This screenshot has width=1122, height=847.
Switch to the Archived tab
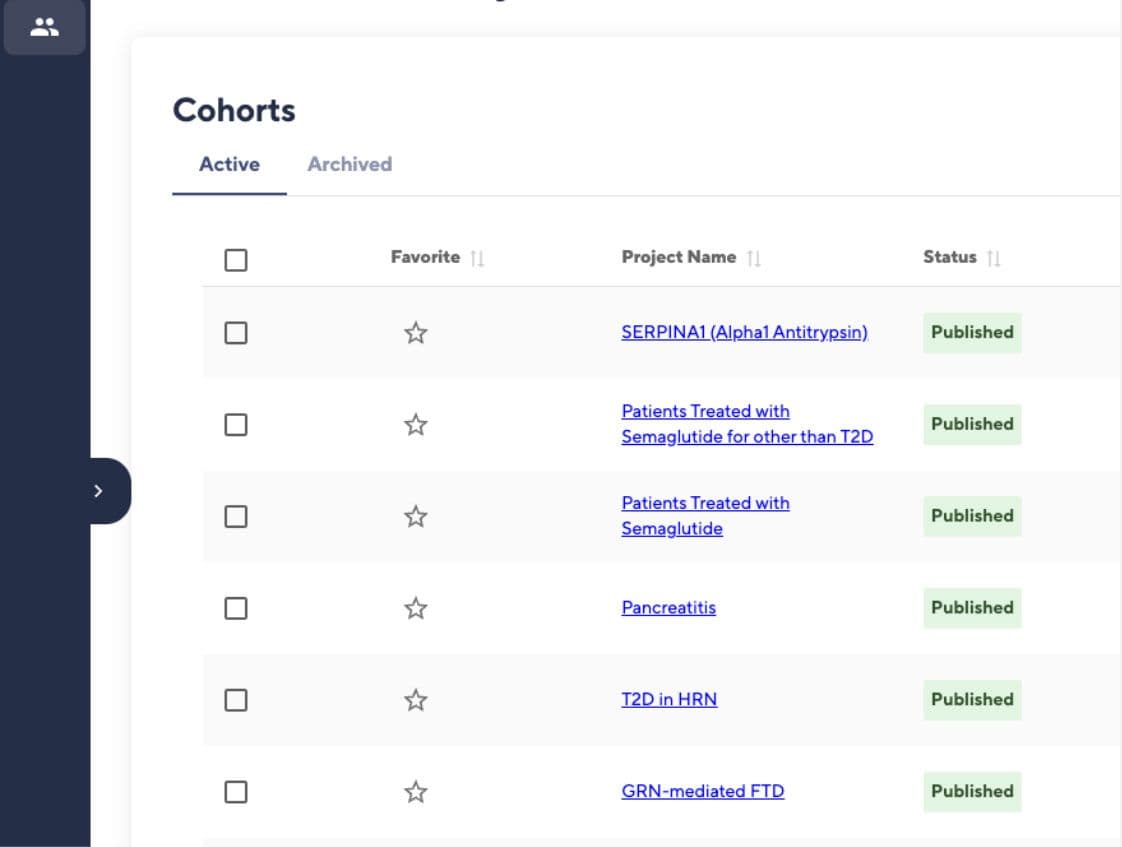tap(349, 164)
